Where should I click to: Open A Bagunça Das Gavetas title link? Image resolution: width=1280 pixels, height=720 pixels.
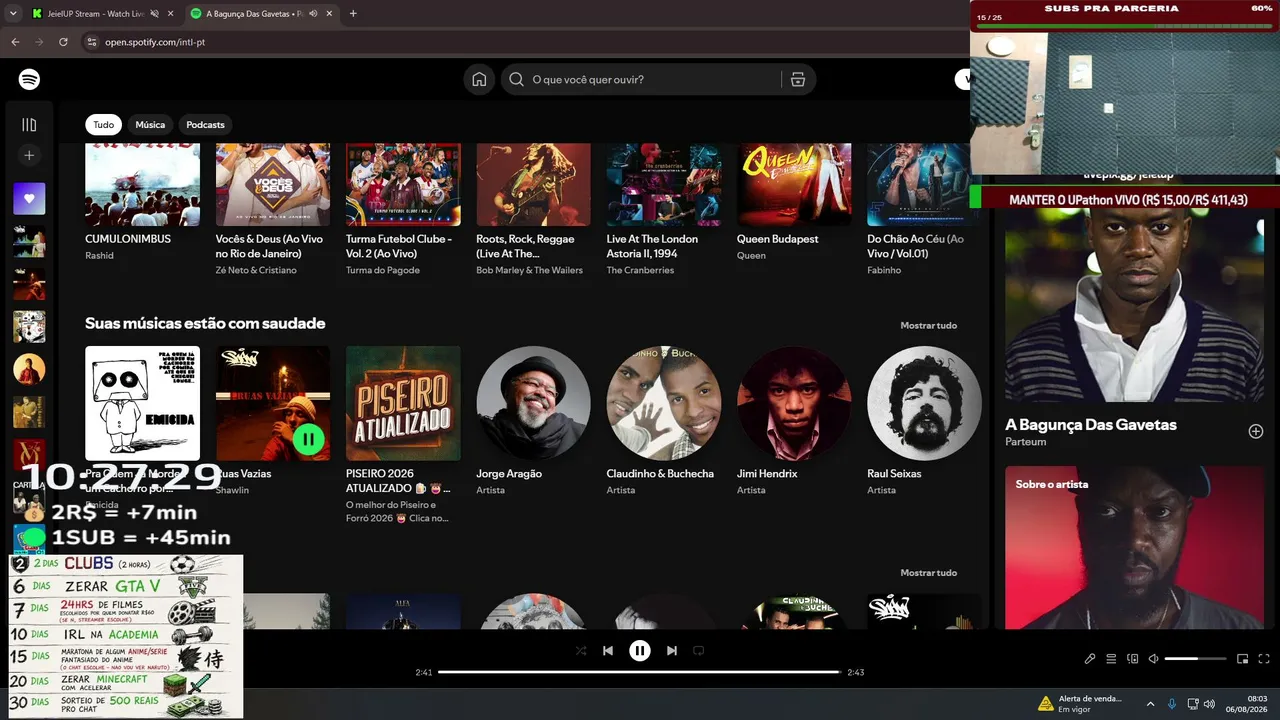click(1091, 425)
